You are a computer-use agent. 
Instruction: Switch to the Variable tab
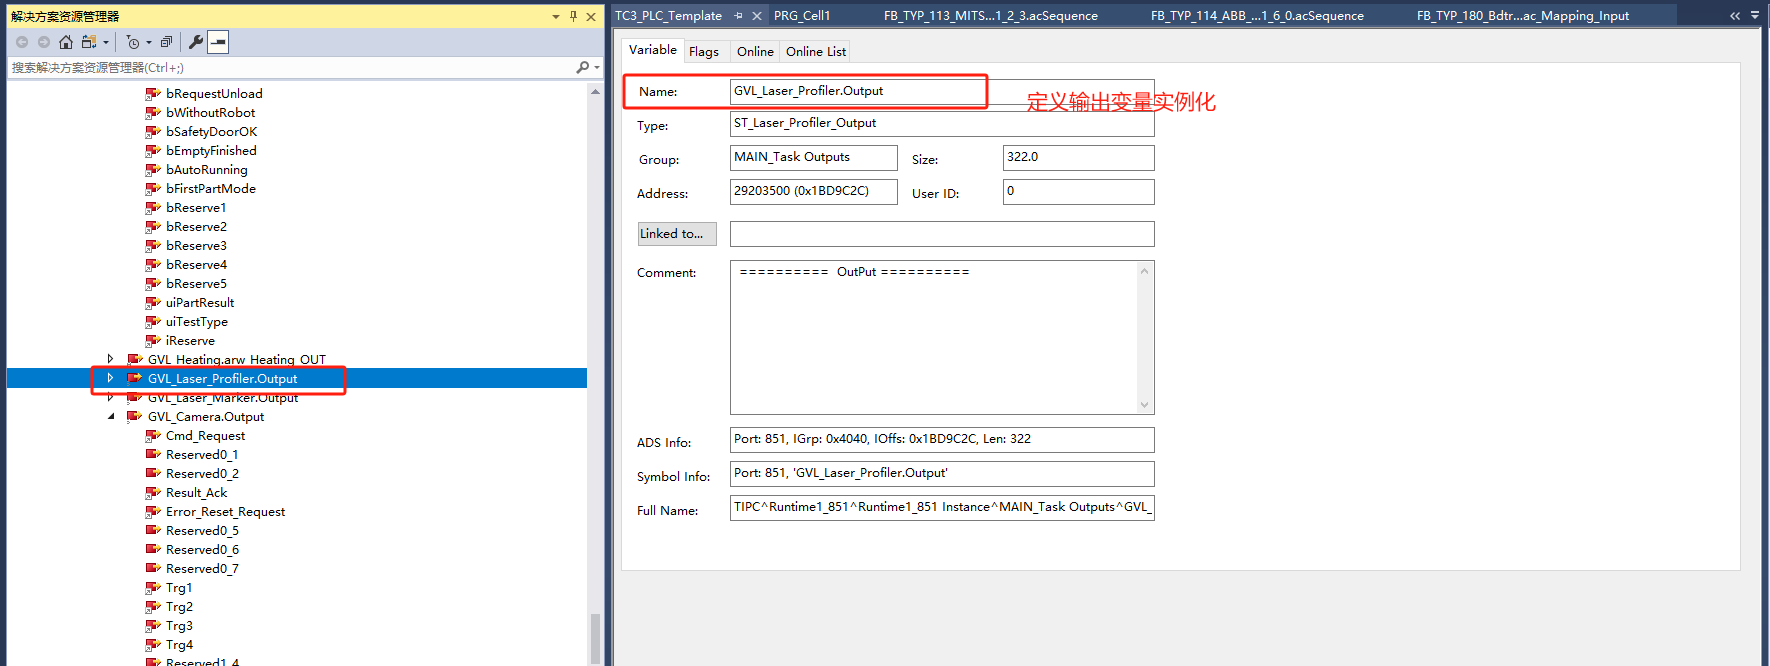pos(652,50)
